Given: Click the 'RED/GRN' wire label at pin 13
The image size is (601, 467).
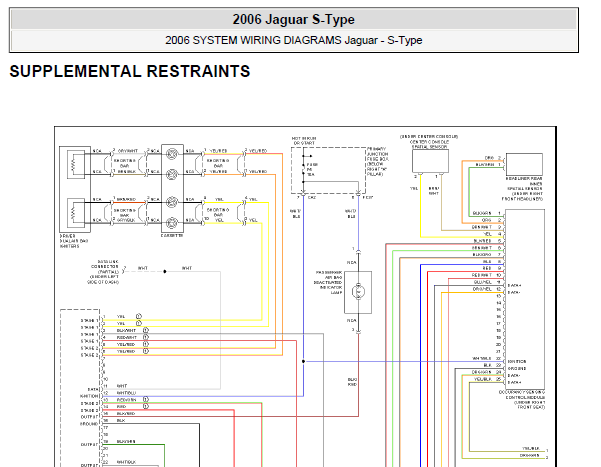Looking at the screenshot, I should click(126, 400).
